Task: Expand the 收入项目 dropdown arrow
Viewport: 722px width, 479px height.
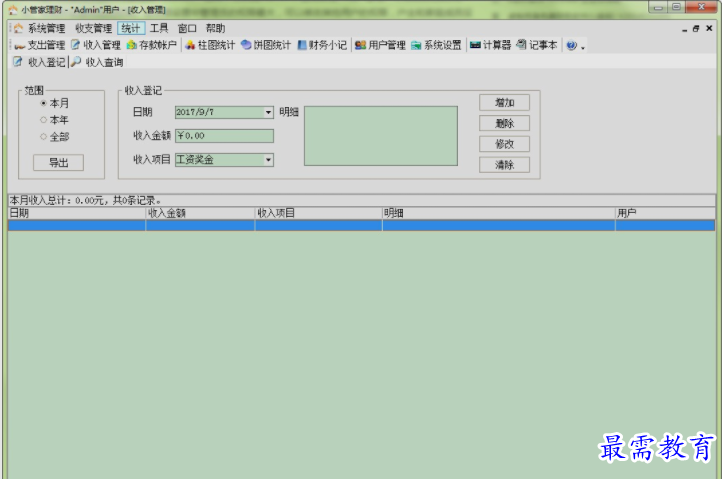Action: pyautogui.click(x=268, y=160)
